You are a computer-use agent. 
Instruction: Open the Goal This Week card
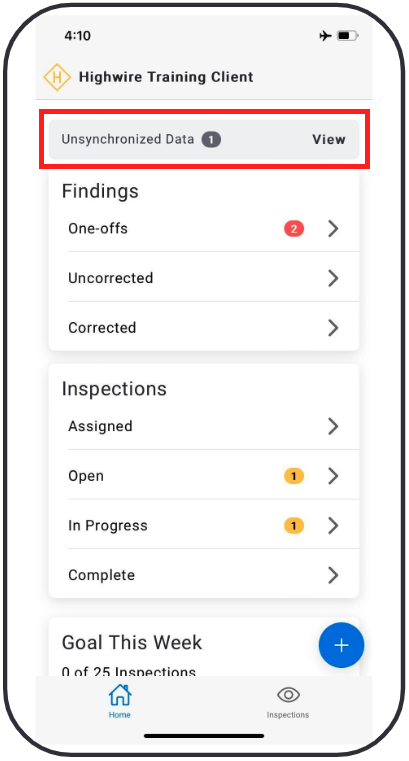(204, 647)
